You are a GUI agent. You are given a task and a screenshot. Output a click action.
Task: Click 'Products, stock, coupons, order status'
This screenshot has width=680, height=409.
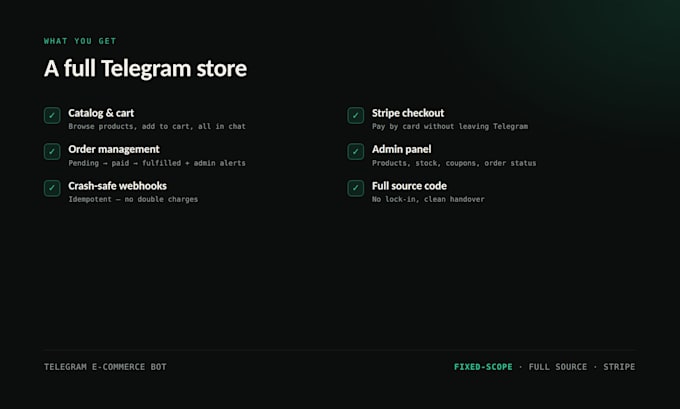point(454,163)
